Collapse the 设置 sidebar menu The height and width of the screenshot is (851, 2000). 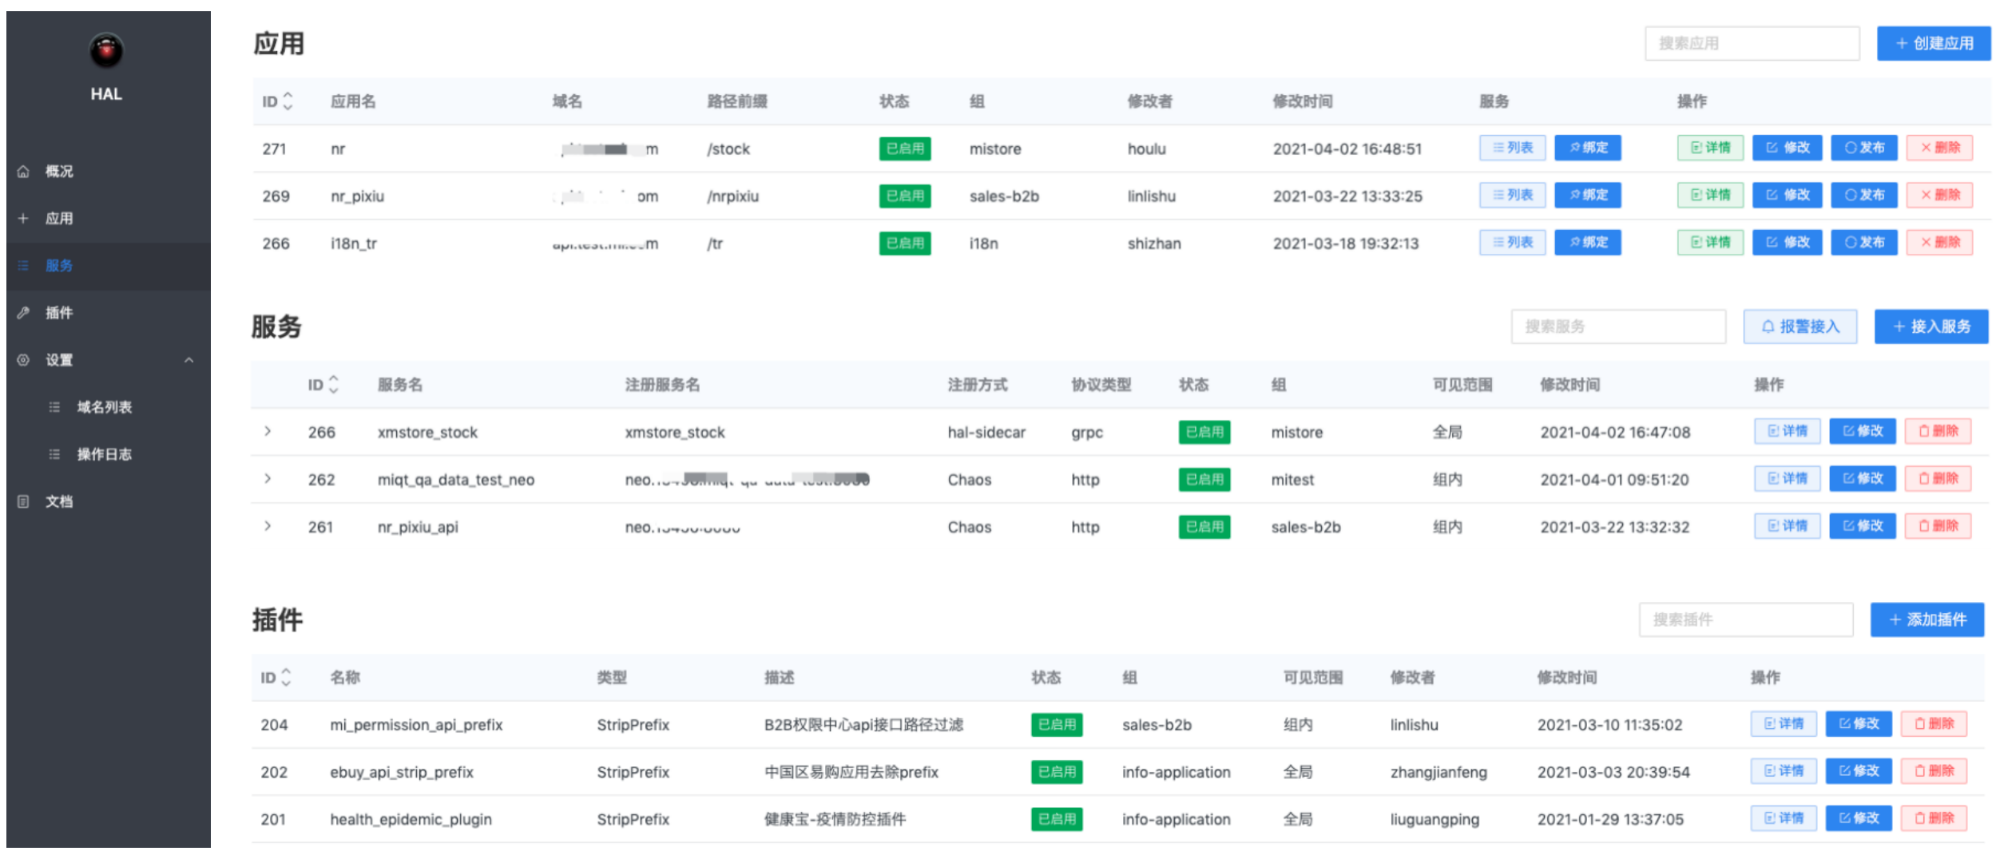(x=189, y=360)
